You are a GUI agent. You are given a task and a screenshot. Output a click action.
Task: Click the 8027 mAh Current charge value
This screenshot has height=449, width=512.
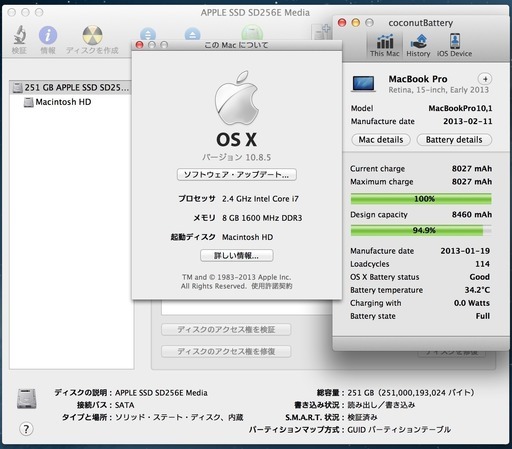(472, 169)
